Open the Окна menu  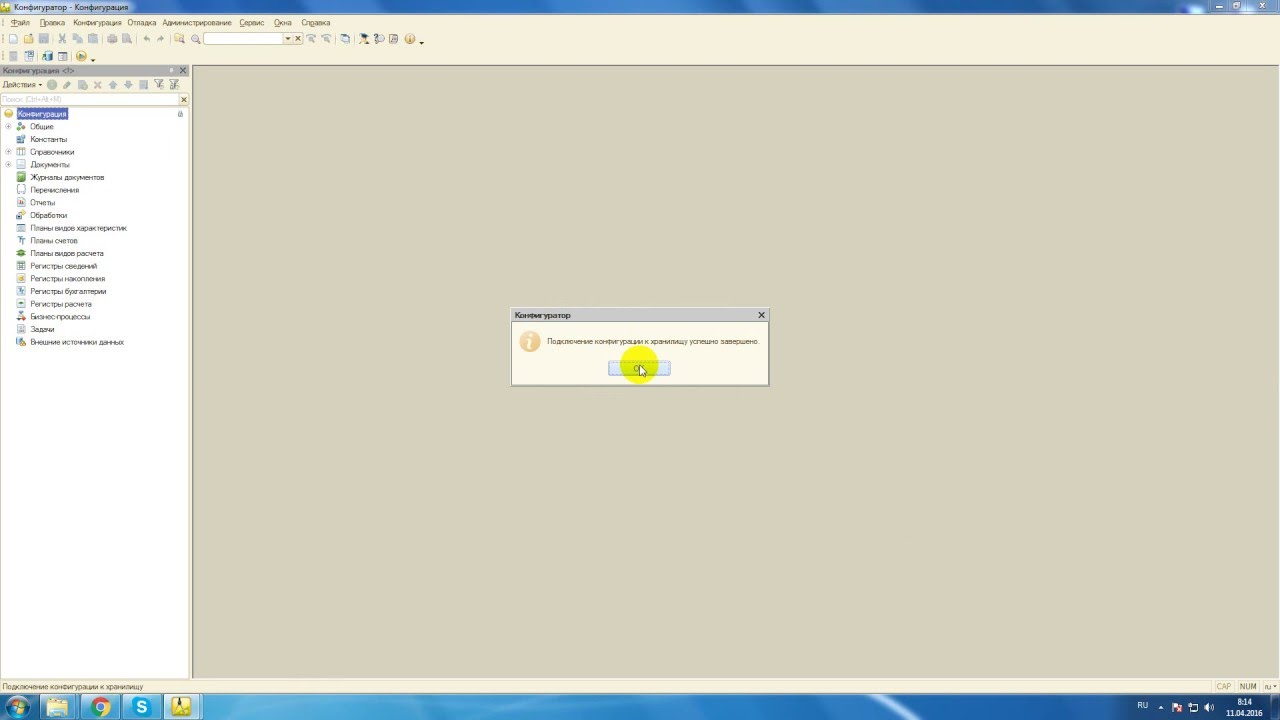tap(283, 22)
